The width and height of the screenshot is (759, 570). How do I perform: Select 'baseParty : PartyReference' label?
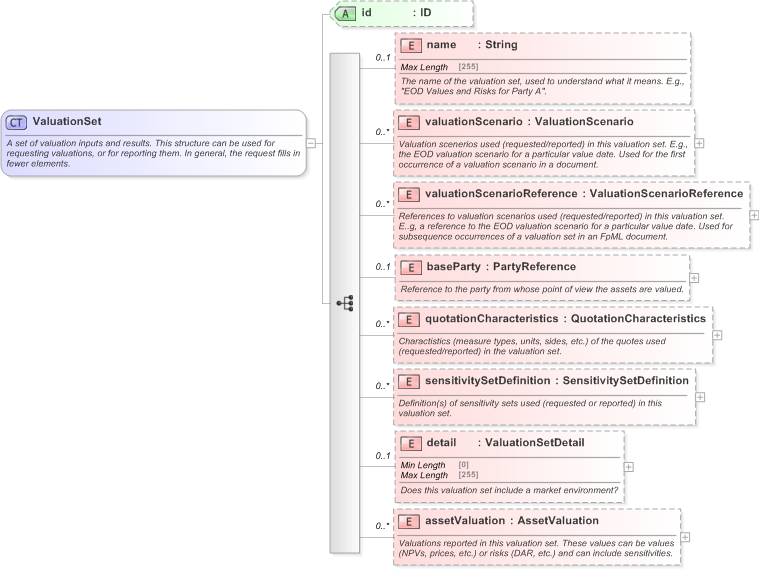tap(501, 267)
